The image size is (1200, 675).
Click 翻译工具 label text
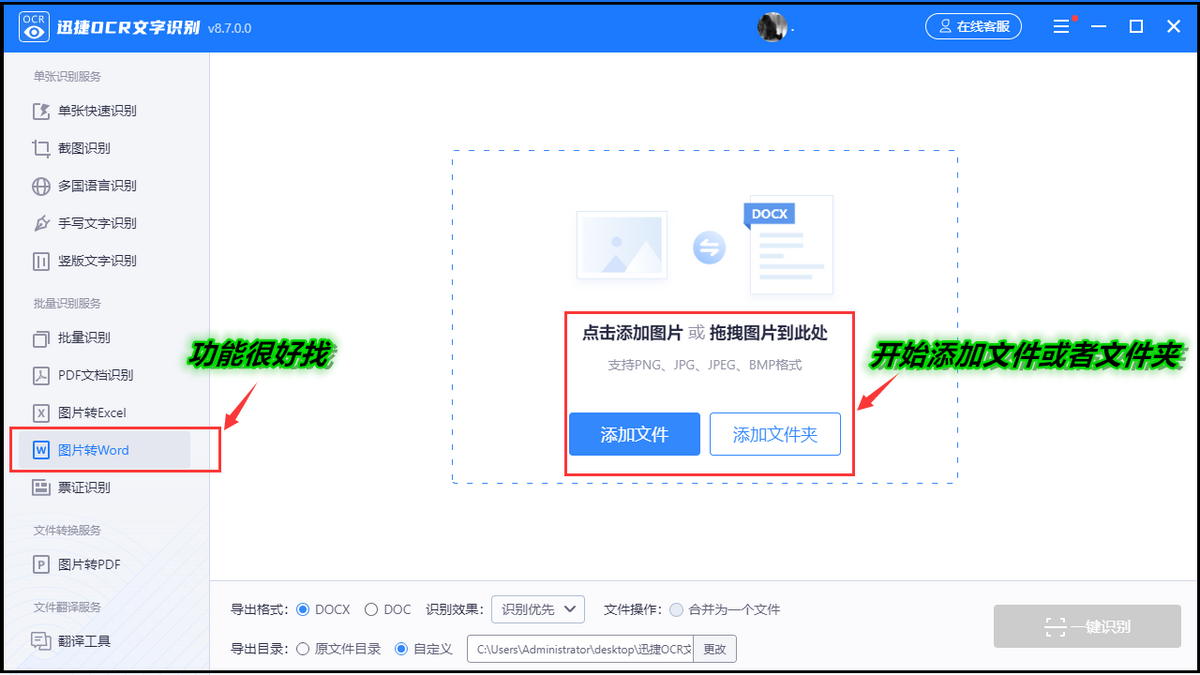[x=84, y=641]
